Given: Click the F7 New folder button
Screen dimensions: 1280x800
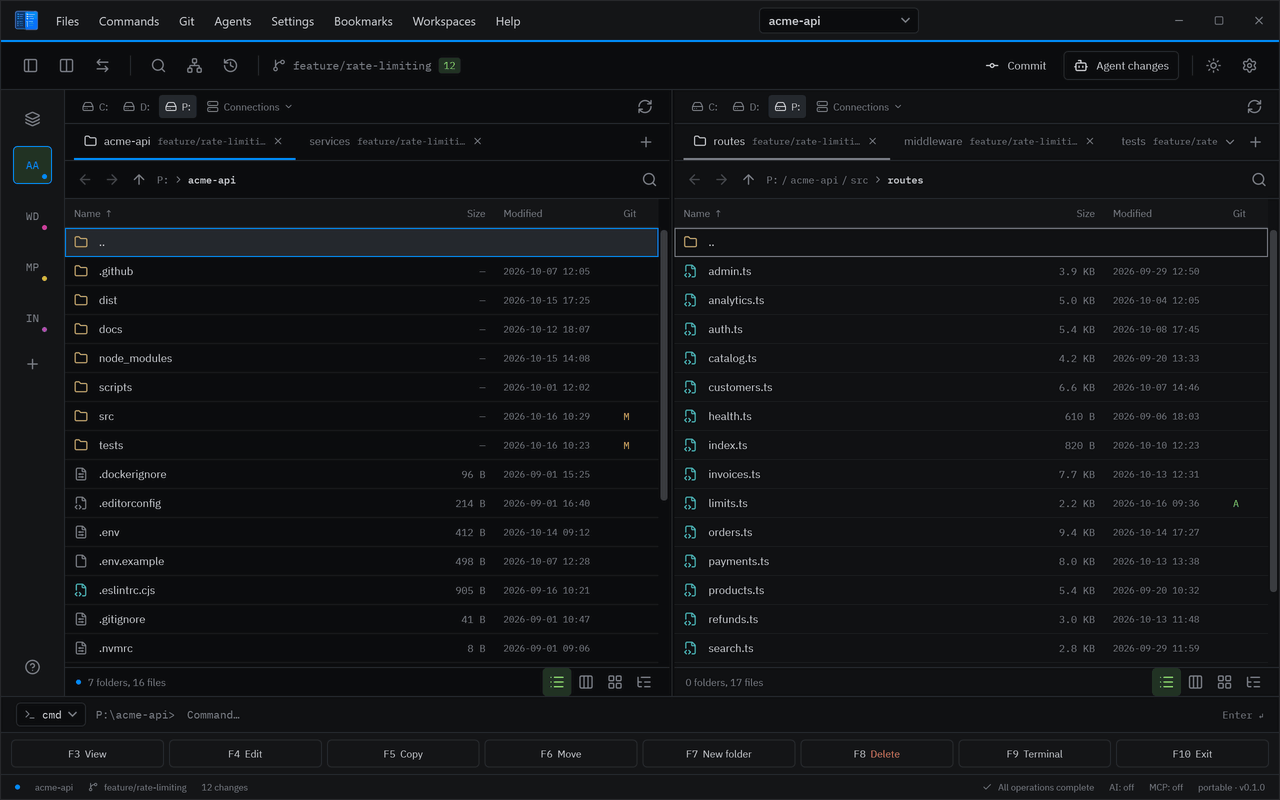Looking at the screenshot, I should click(x=719, y=754).
